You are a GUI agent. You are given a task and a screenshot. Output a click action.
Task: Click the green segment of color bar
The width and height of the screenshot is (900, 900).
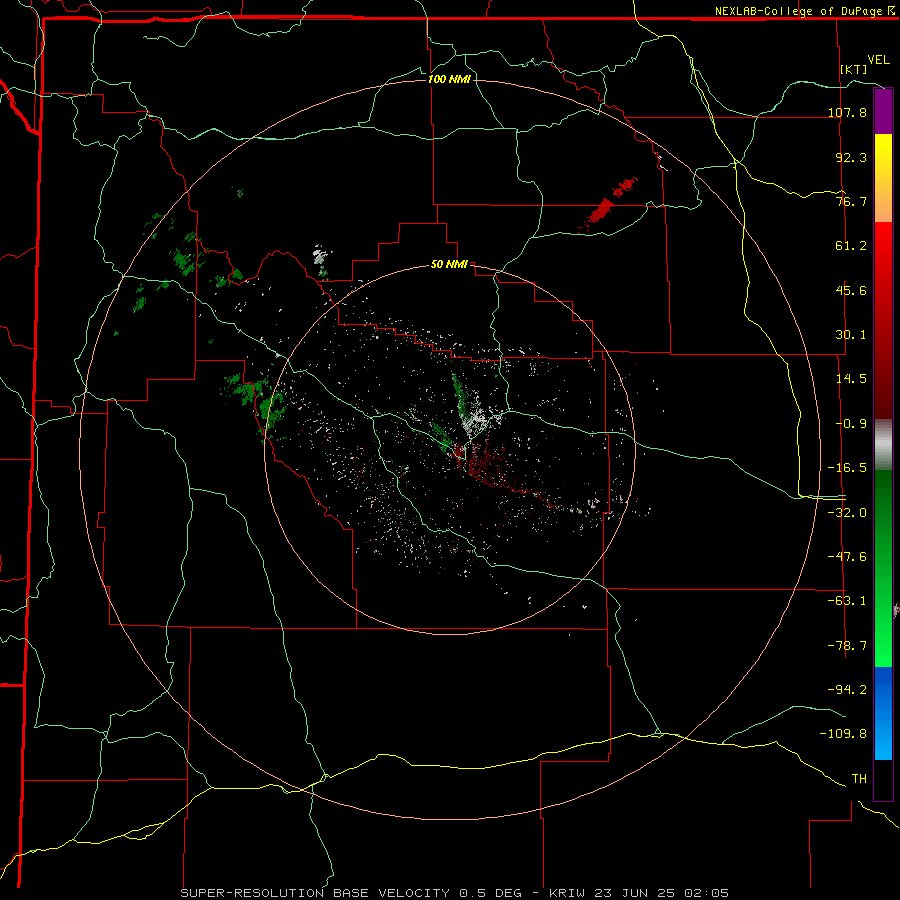click(x=883, y=568)
